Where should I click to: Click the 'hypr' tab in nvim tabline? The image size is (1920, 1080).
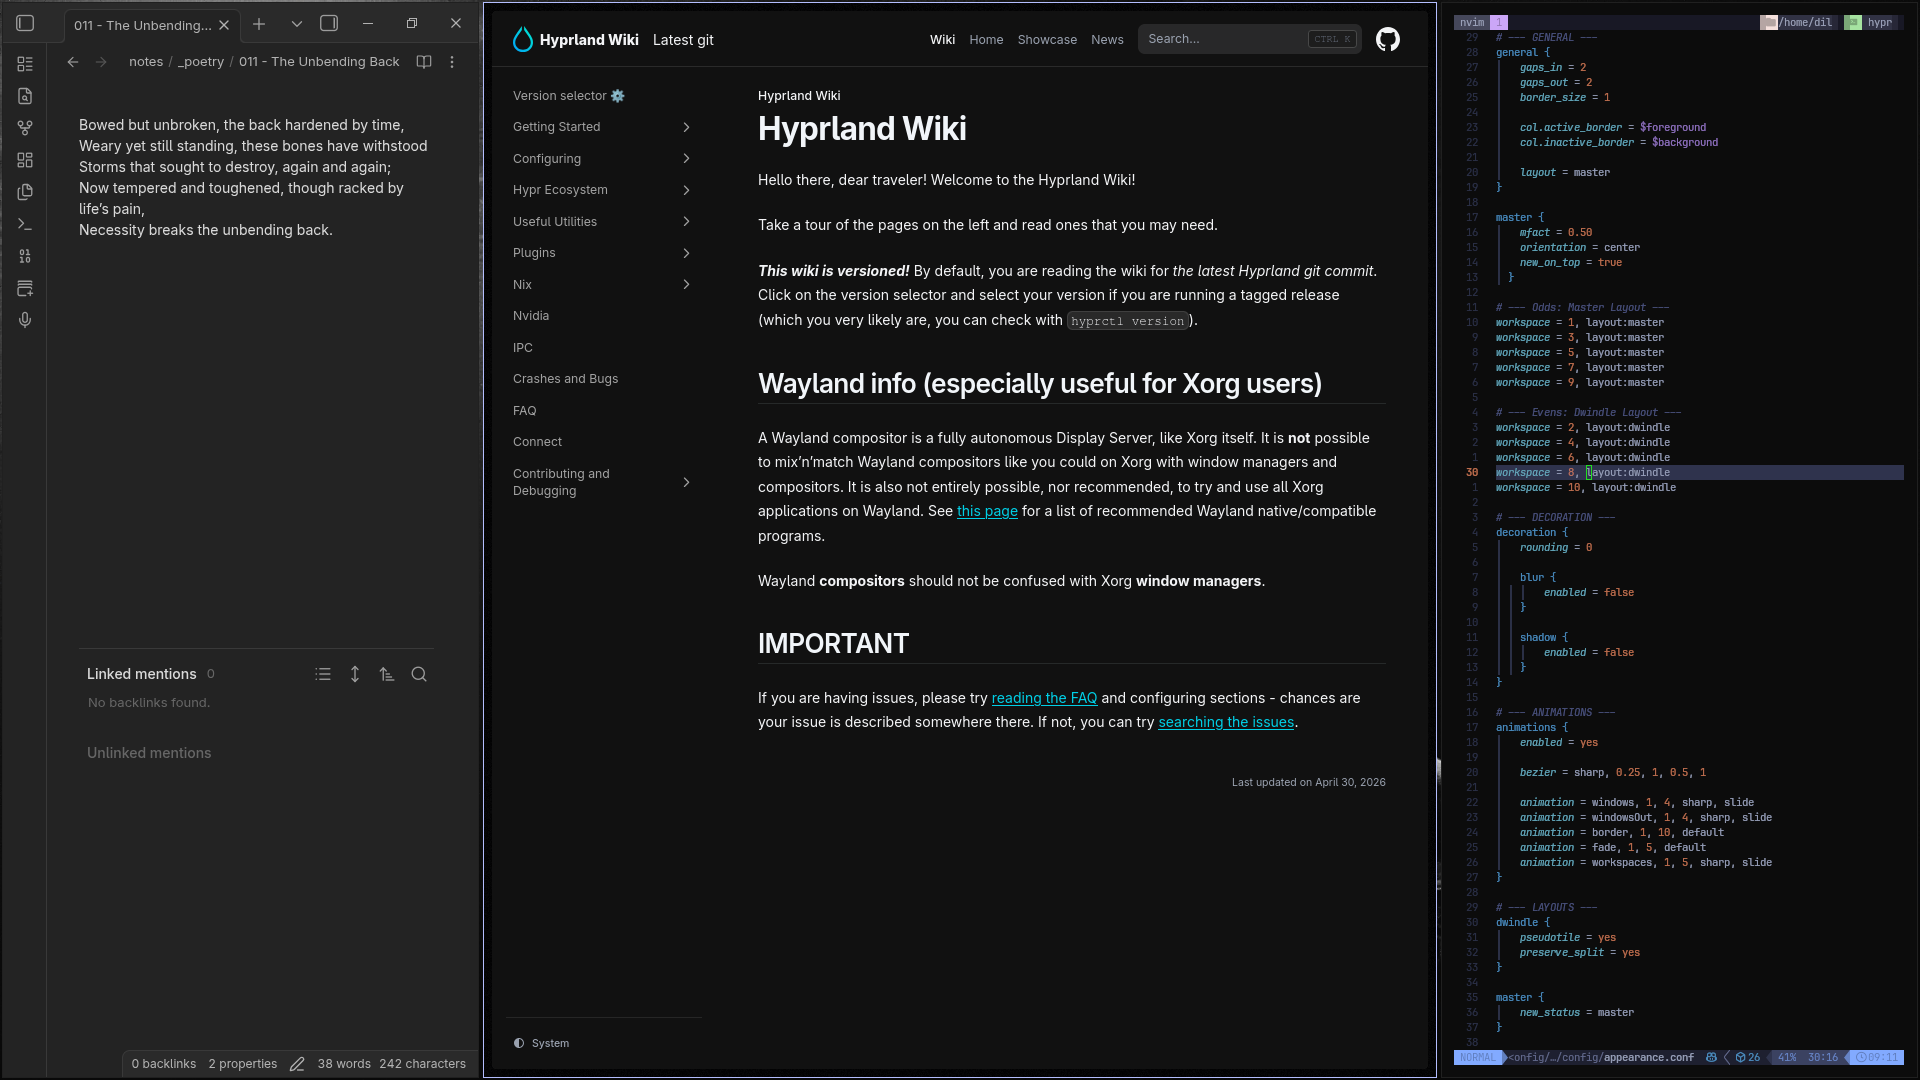click(1872, 22)
